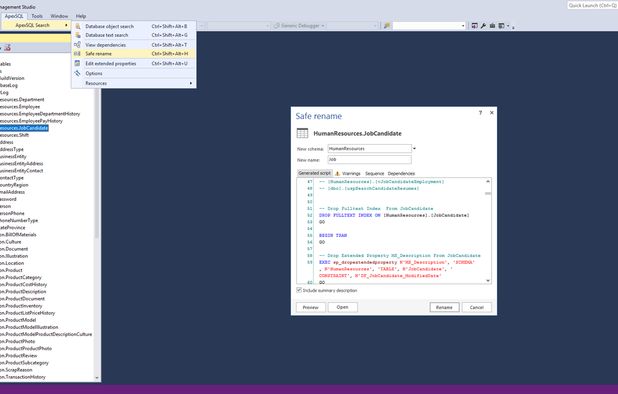
Task: Choose Edit extended properties menu item
Action: [x=134, y=63]
